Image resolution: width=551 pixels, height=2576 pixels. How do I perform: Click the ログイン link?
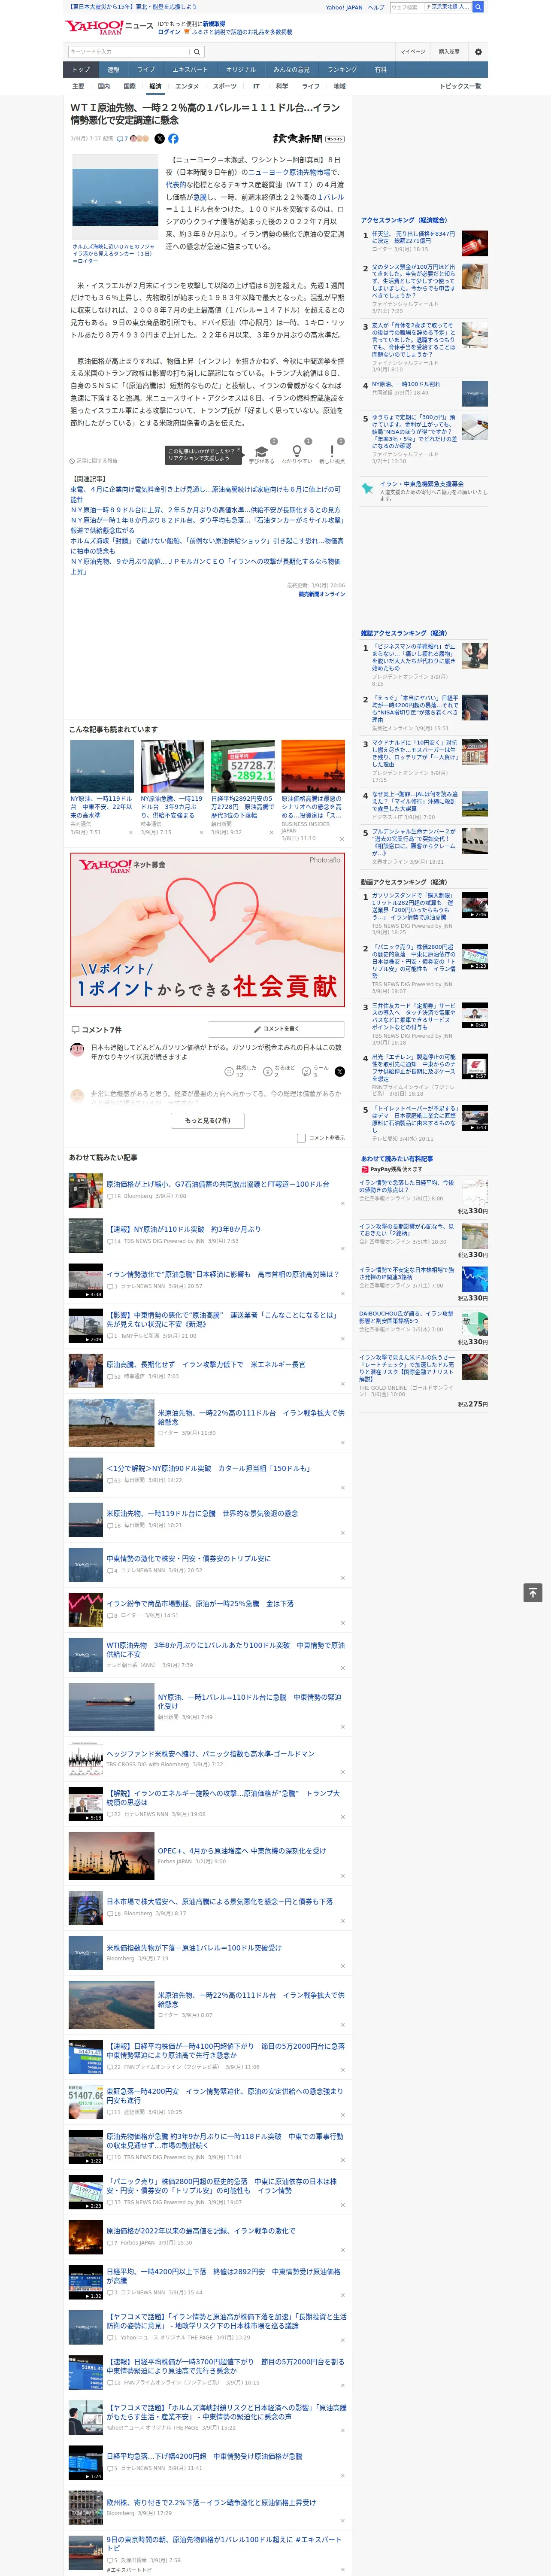click(169, 32)
